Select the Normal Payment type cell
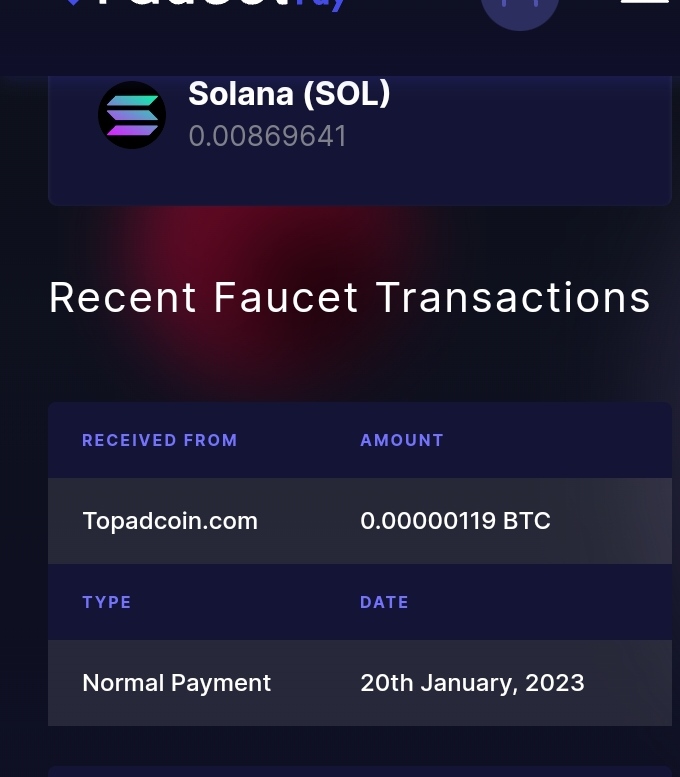Viewport: 680px width, 777px height. [x=176, y=683]
